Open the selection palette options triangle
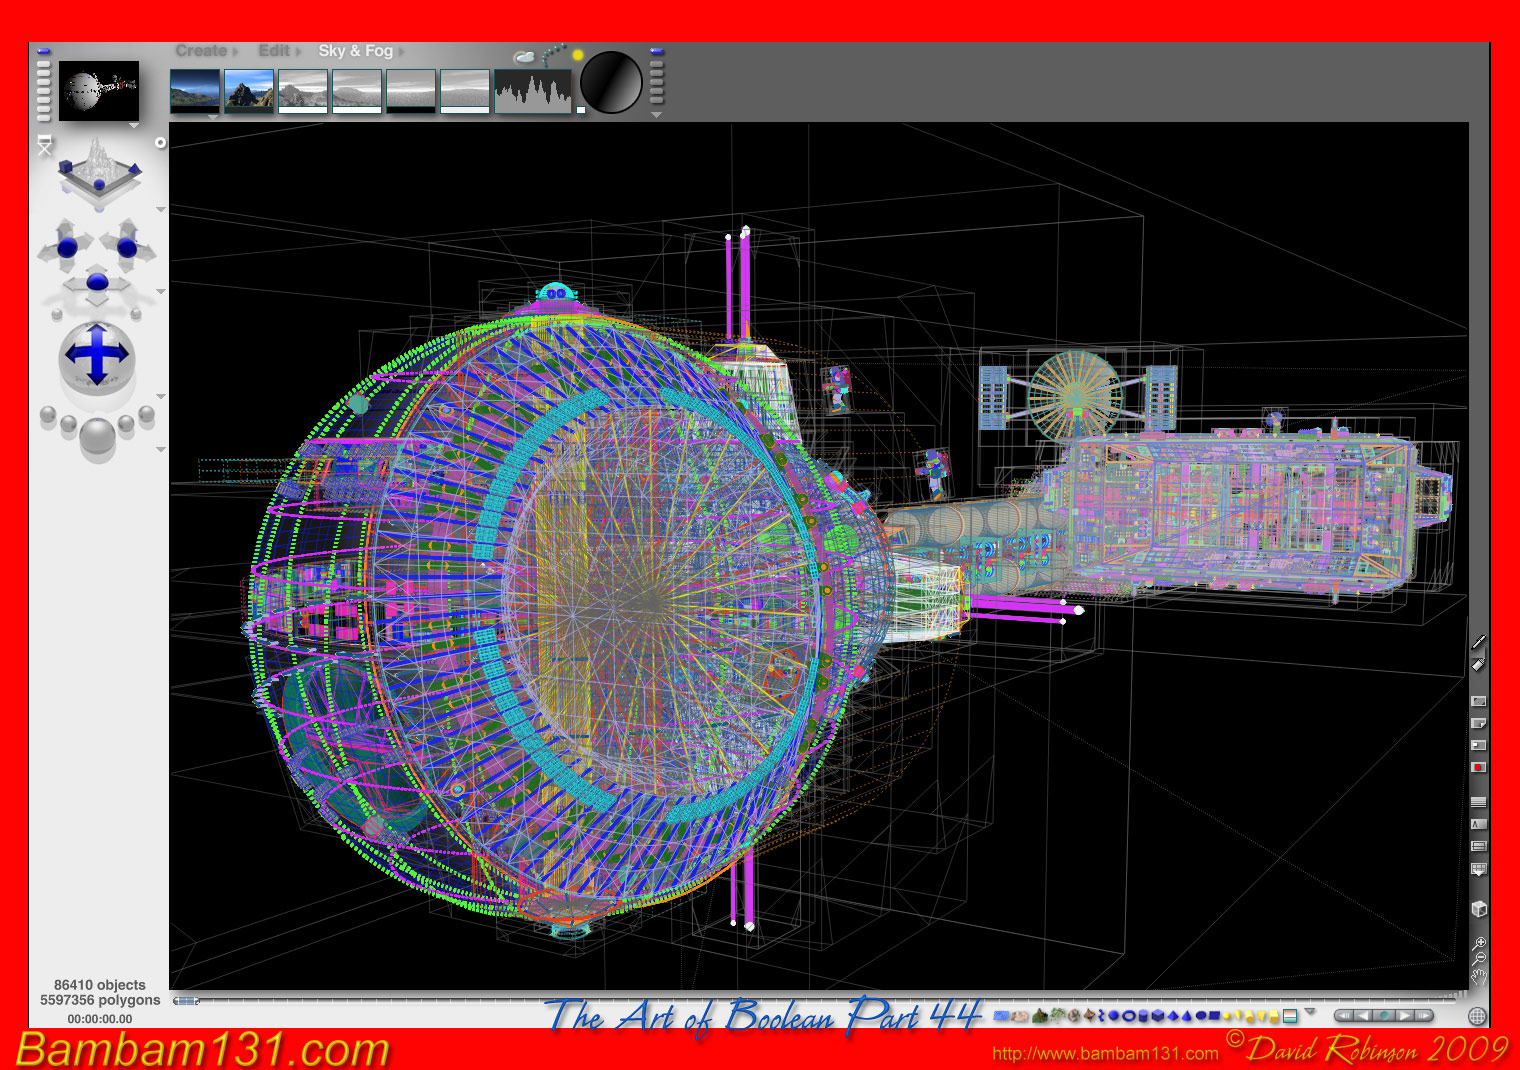 [1309, 1011]
